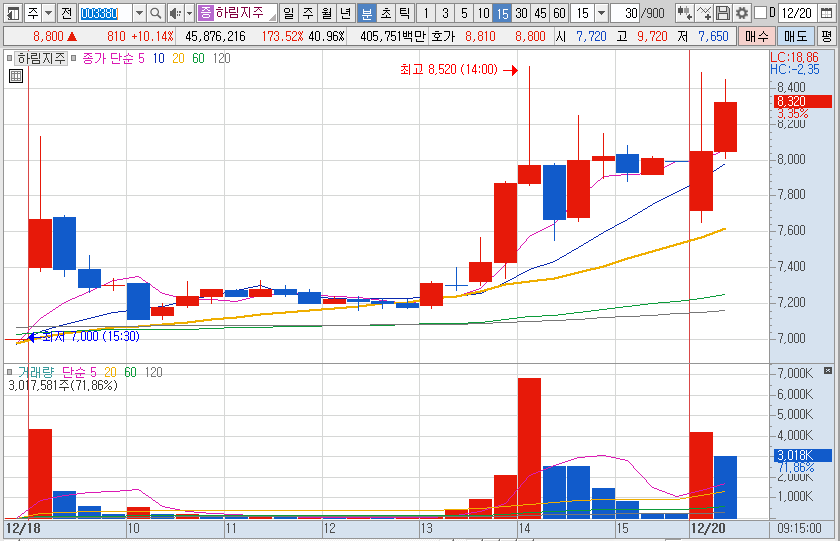Click the red current price tag 8,320
Image resolution: width=840 pixels, height=541 pixels.
802,102
